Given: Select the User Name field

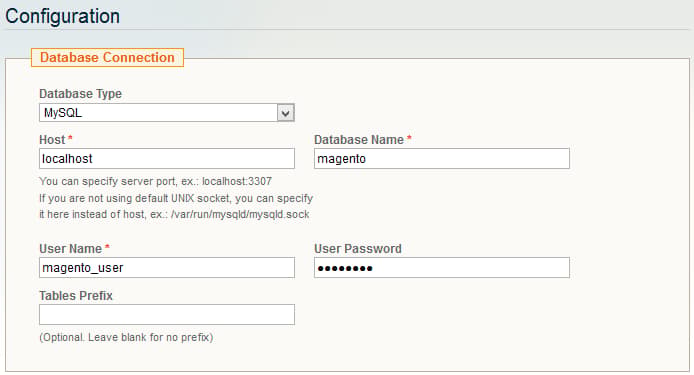Looking at the screenshot, I should [166, 267].
